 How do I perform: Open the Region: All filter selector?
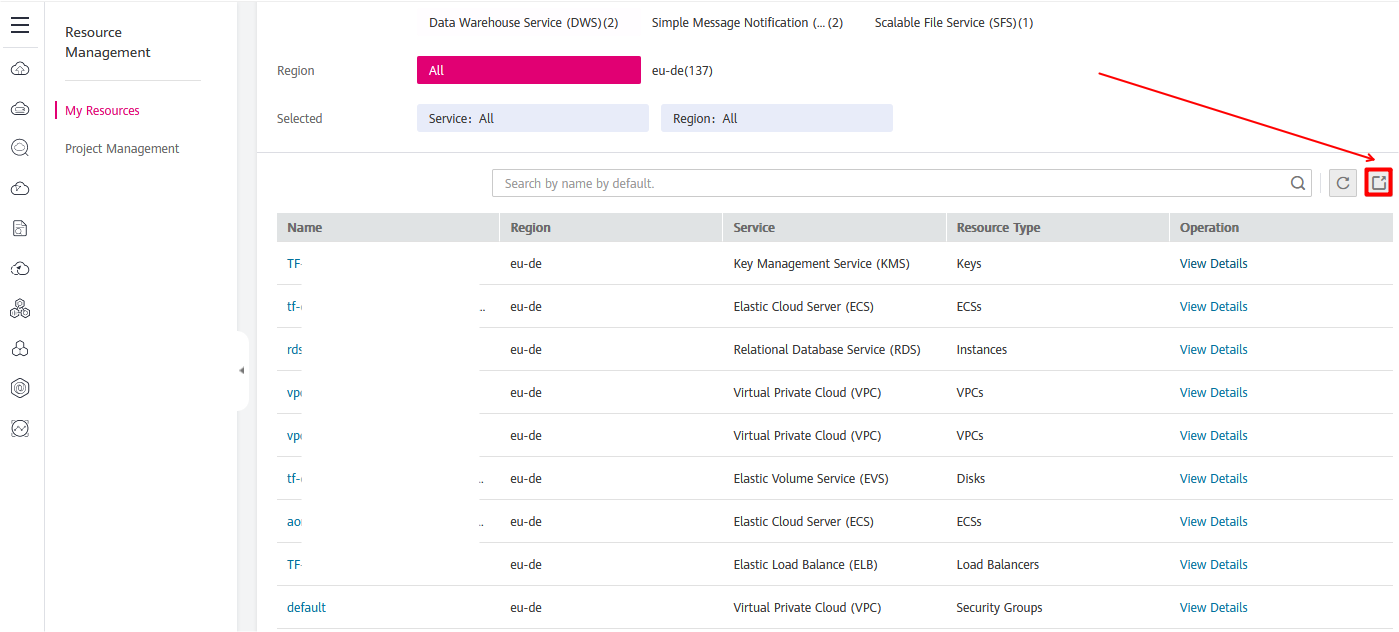coord(776,118)
